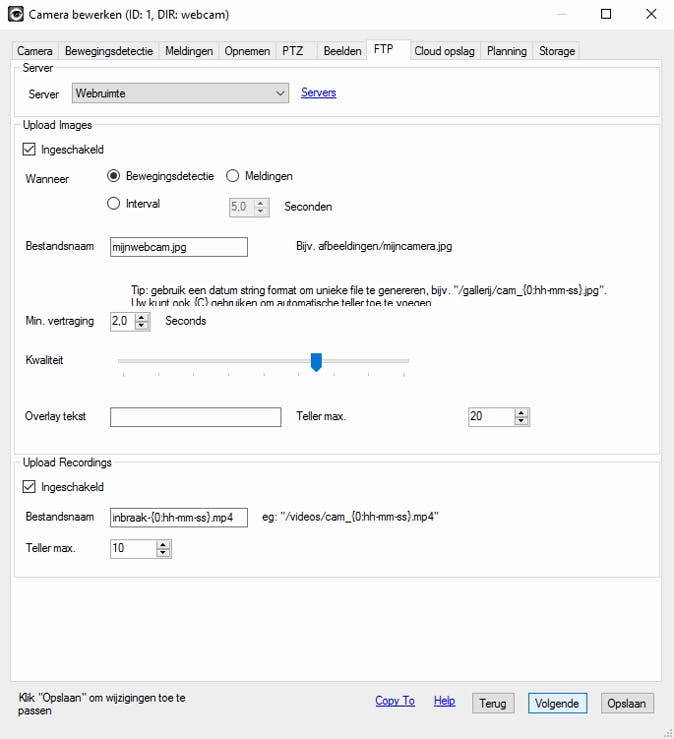Click the Overlay tekst input field
Screen dimensions: 674x739
coord(195,417)
